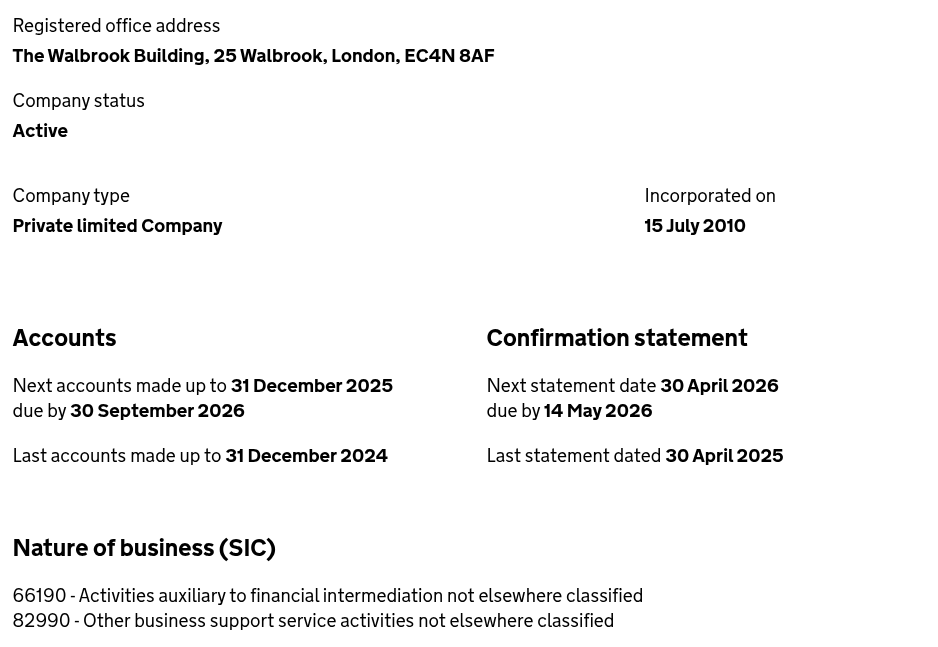Select 'Private limited Company' text

(x=117, y=225)
